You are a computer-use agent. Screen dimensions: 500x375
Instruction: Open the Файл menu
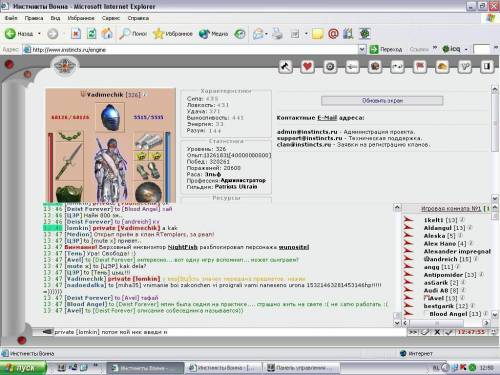point(11,18)
